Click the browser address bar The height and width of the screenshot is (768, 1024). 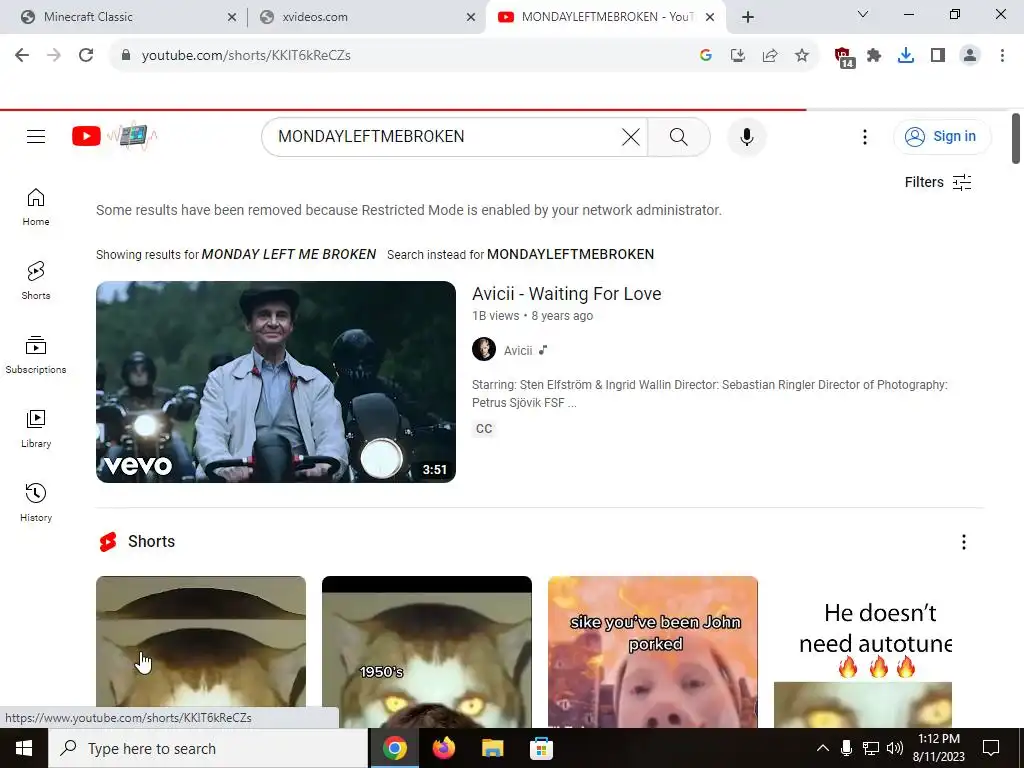click(x=411, y=56)
